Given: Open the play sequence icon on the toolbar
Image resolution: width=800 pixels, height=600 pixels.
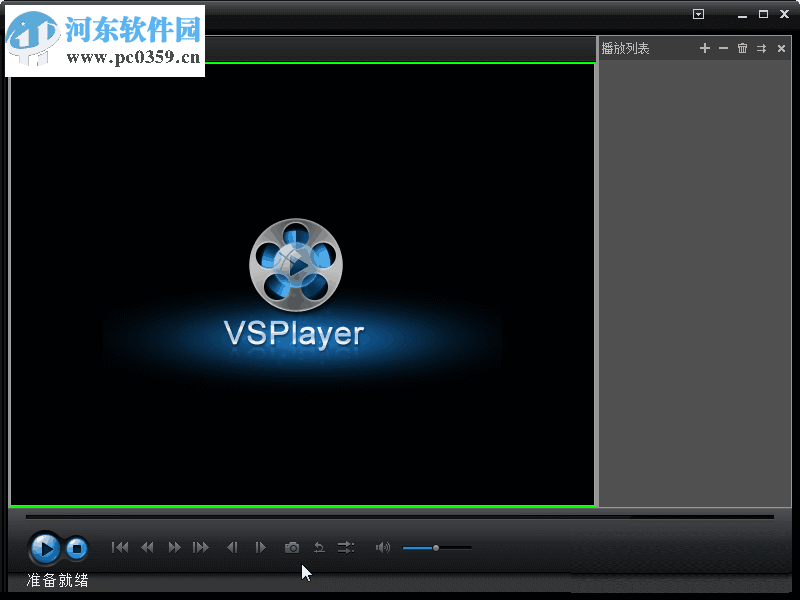Looking at the screenshot, I should pyautogui.click(x=346, y=547).
